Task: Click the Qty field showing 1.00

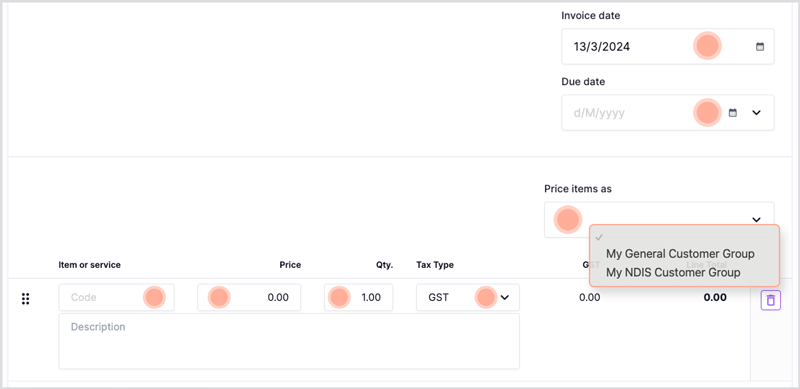Action: [358, 297]
